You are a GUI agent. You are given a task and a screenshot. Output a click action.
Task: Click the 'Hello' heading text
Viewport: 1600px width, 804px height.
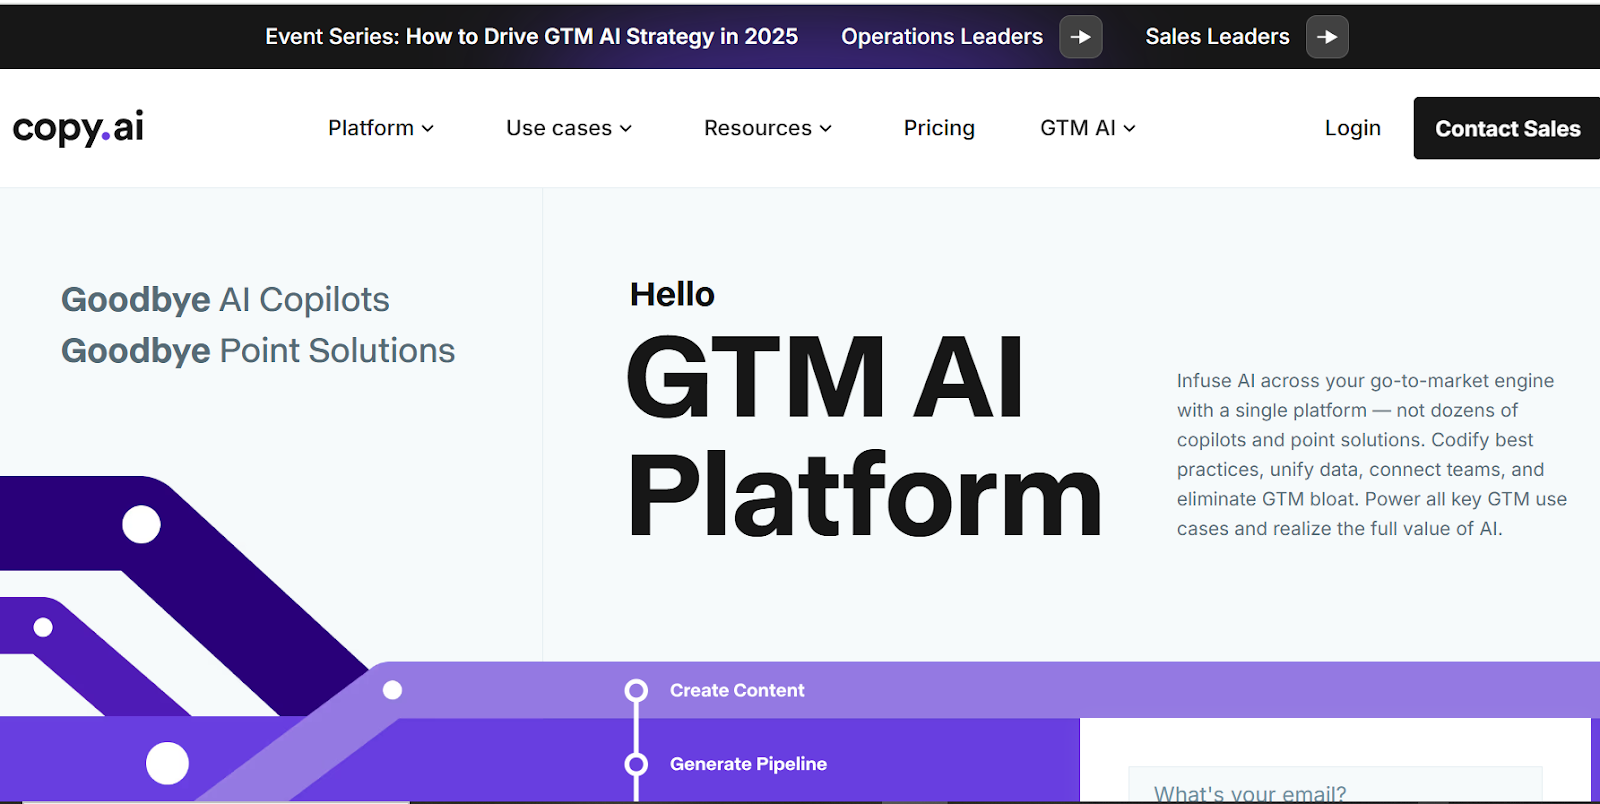click(x=672, y=294)
